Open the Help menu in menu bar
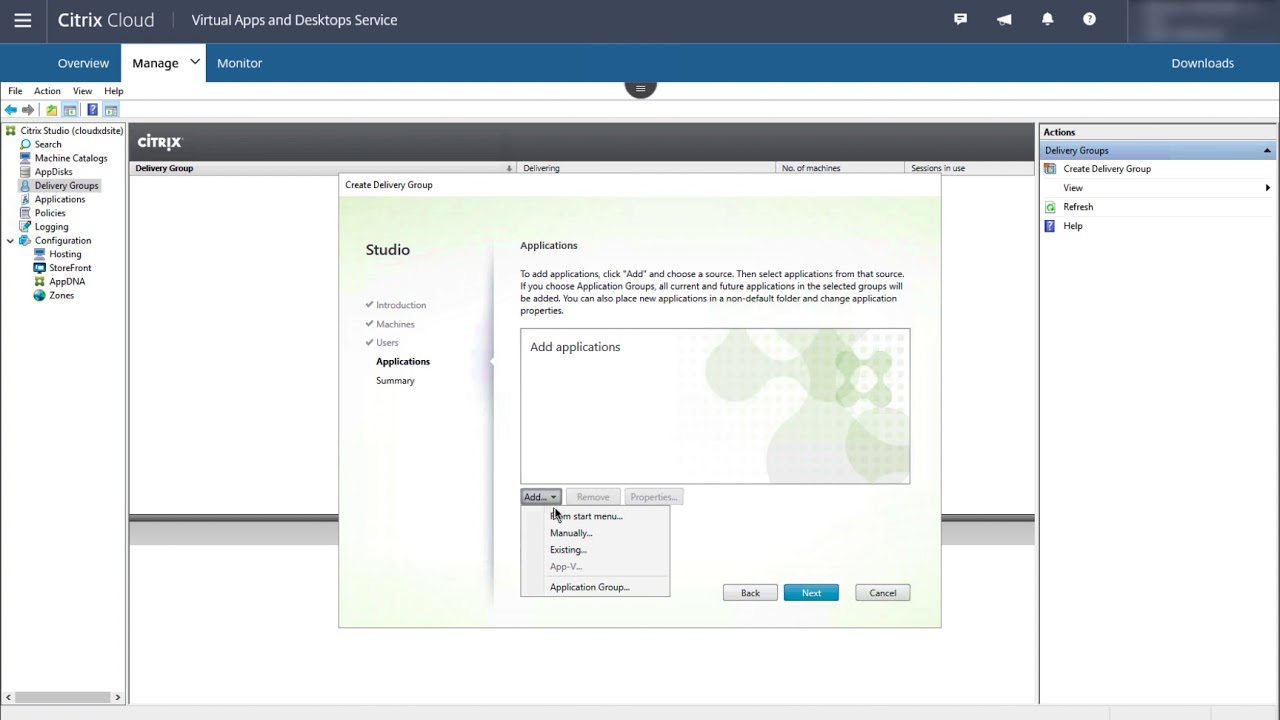Viewport: 1280px width, 720px height. (114, 91)
